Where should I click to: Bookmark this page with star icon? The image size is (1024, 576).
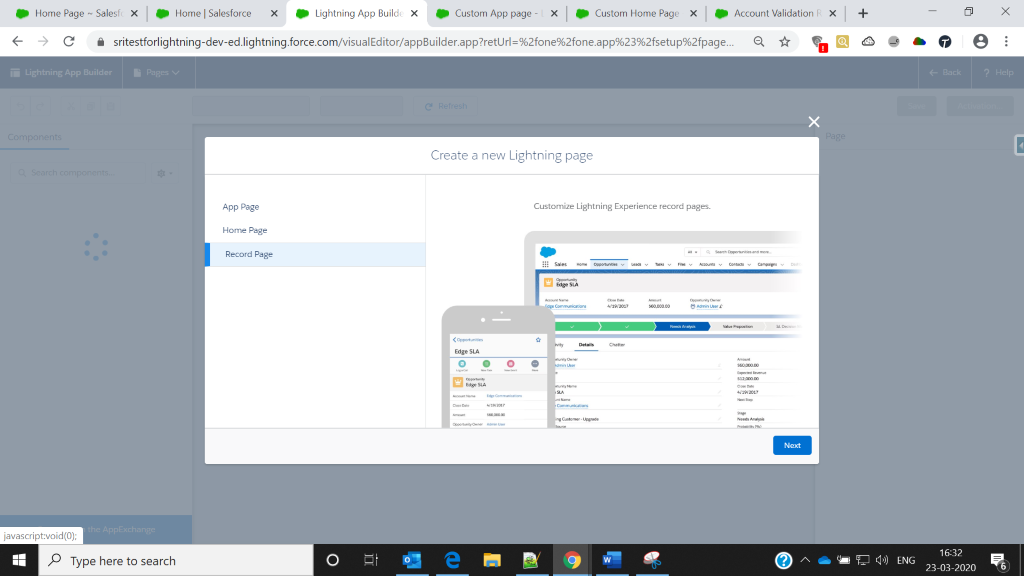tap(785, 42)
